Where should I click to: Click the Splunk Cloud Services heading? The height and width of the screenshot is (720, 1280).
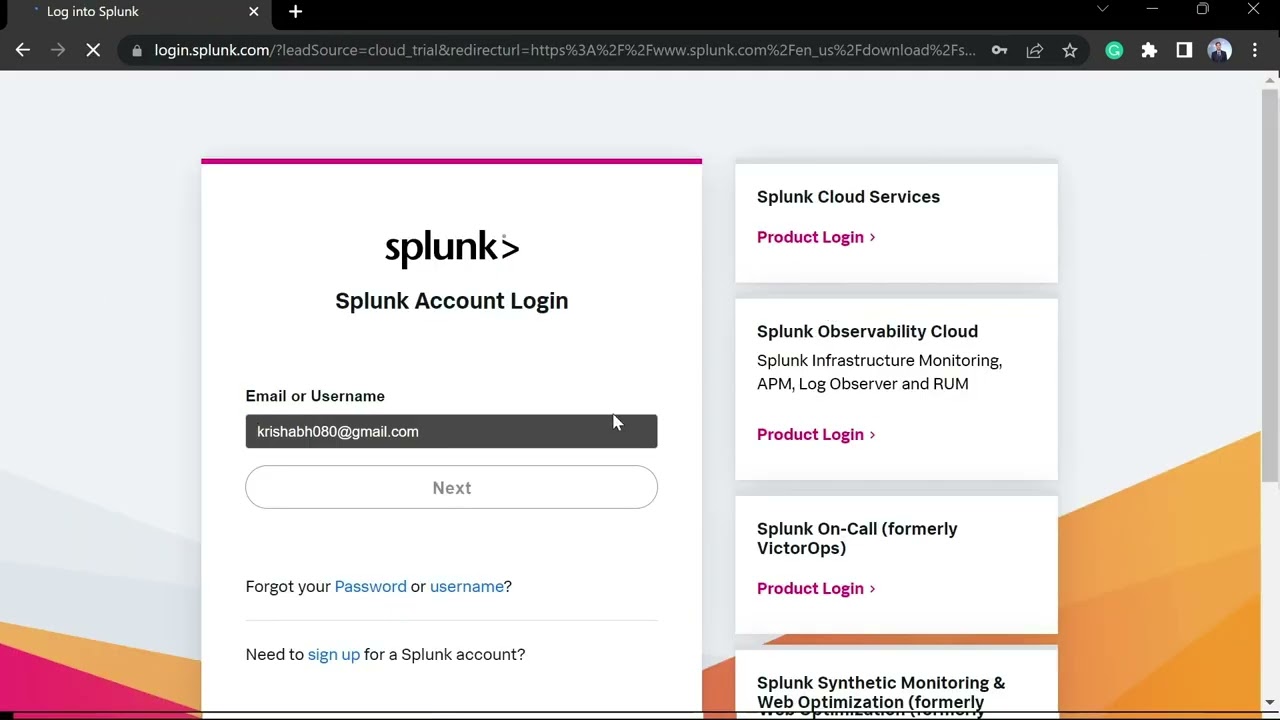coord(848,197)
